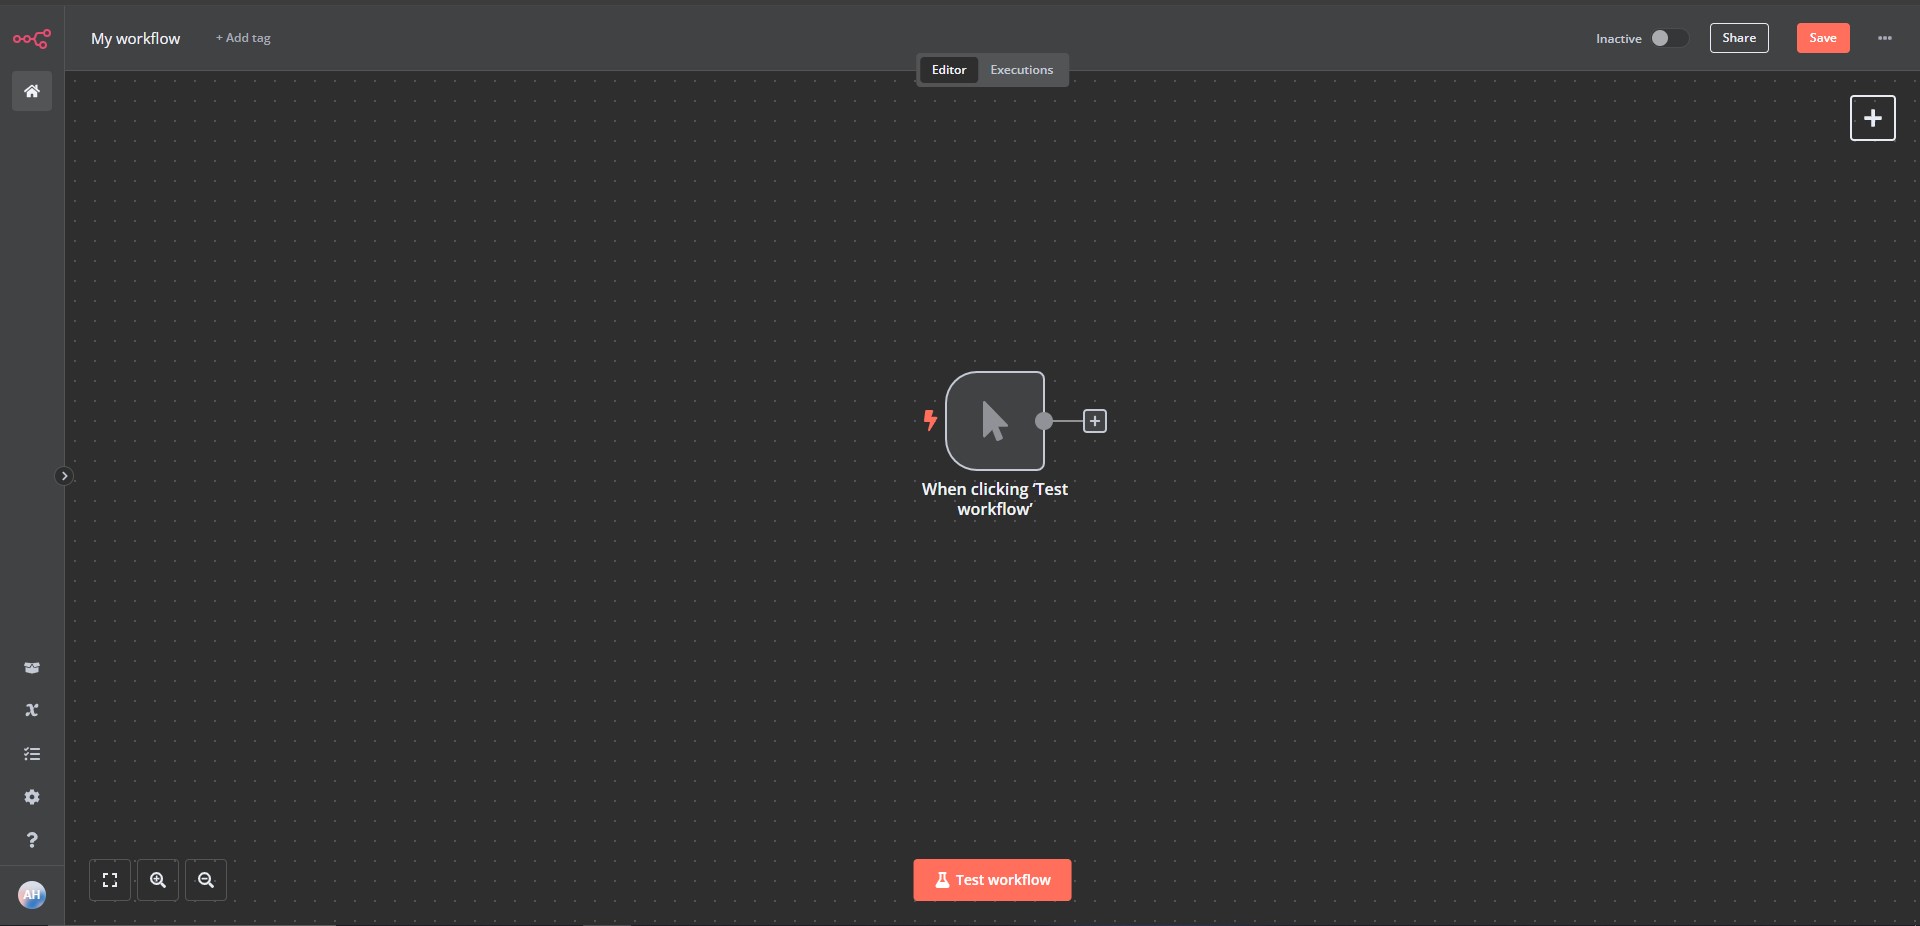Open Help question mark icon
Screen dimensions: 1920x926
(x=32, y=840)
